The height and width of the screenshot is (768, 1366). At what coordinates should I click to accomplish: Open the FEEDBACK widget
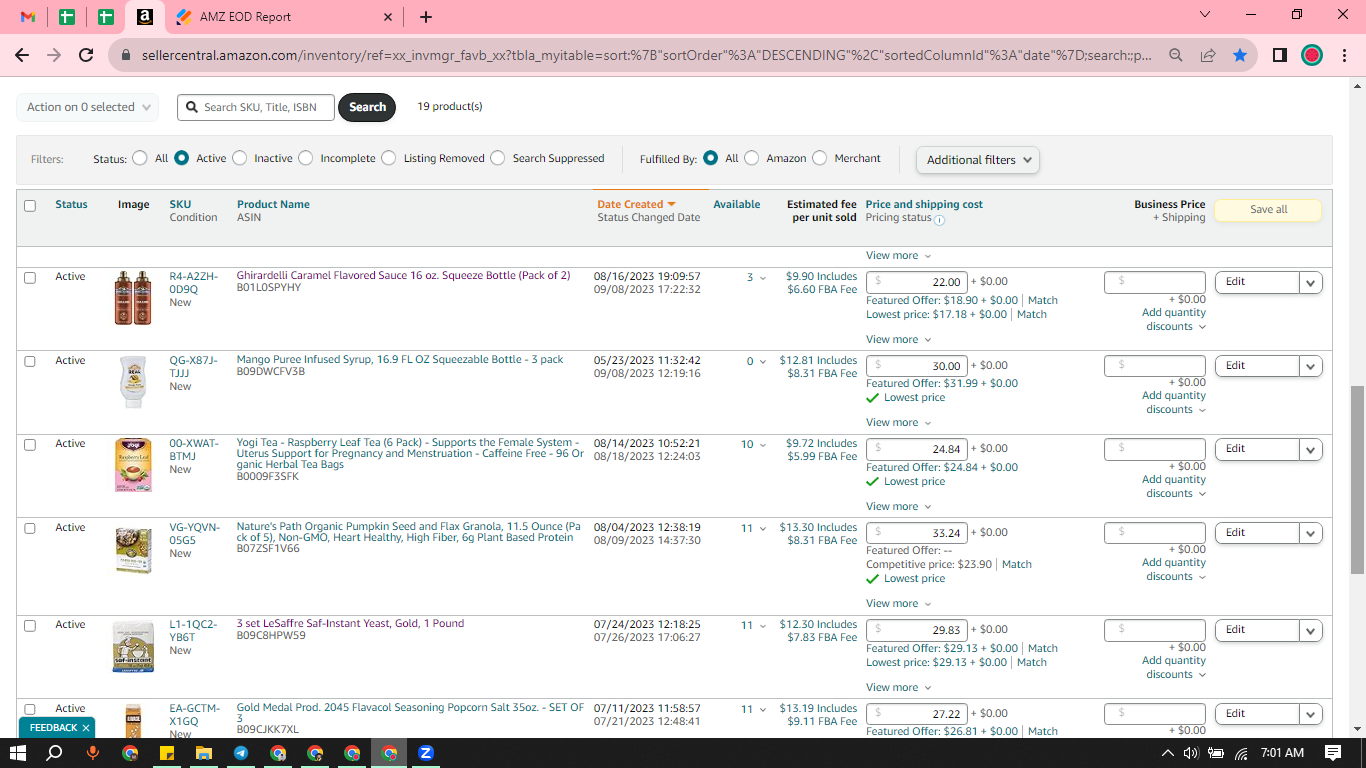[x=53, y=728]
